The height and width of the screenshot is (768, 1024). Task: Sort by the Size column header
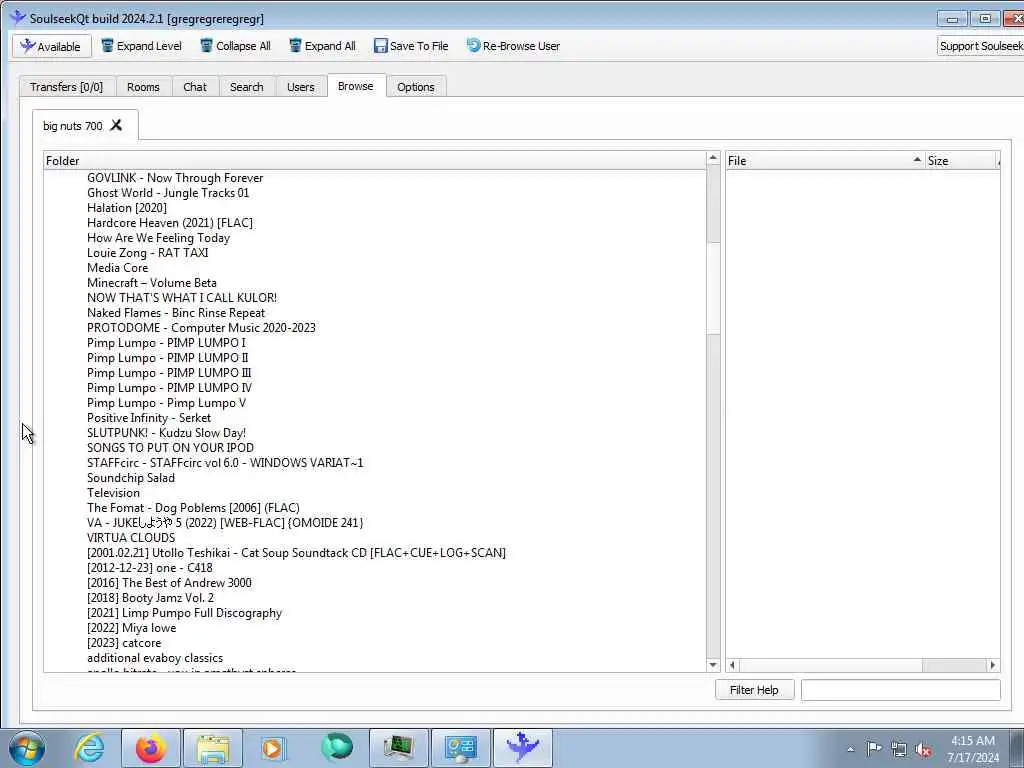[961, 161]
